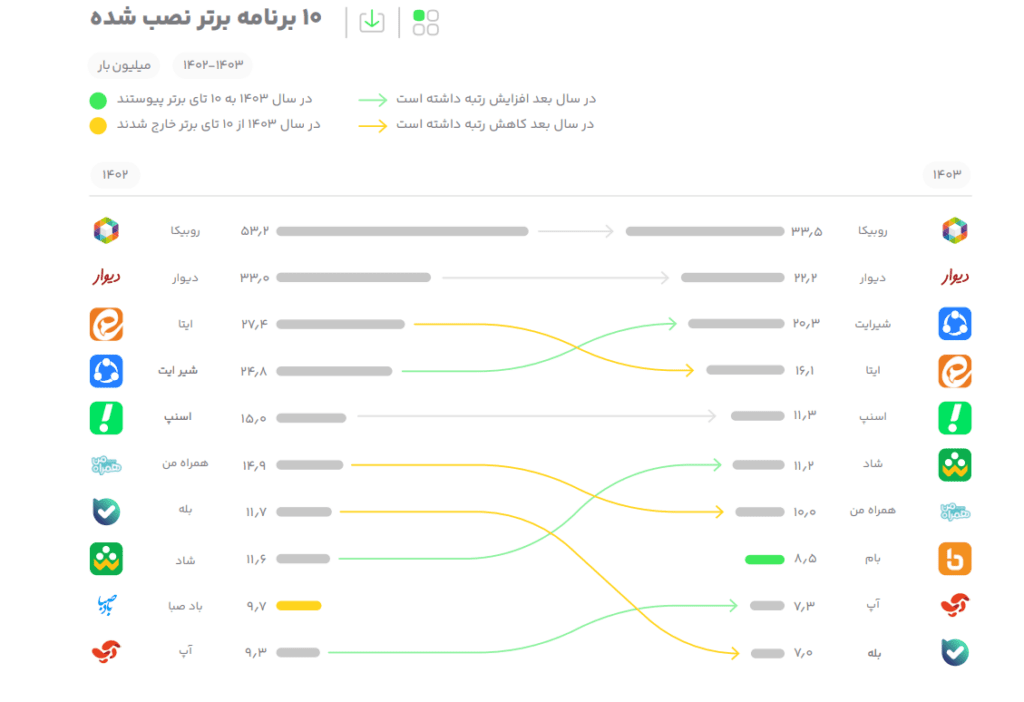Click the Rubika app icon in the 1402 column
This screenshot has width=1024, height=702.
[106, 231]
